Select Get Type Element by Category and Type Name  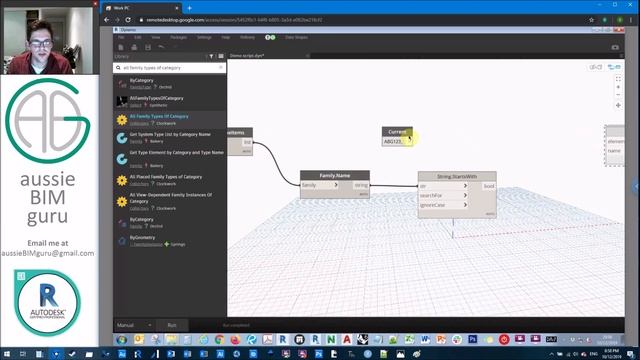(x=170, y=159)
